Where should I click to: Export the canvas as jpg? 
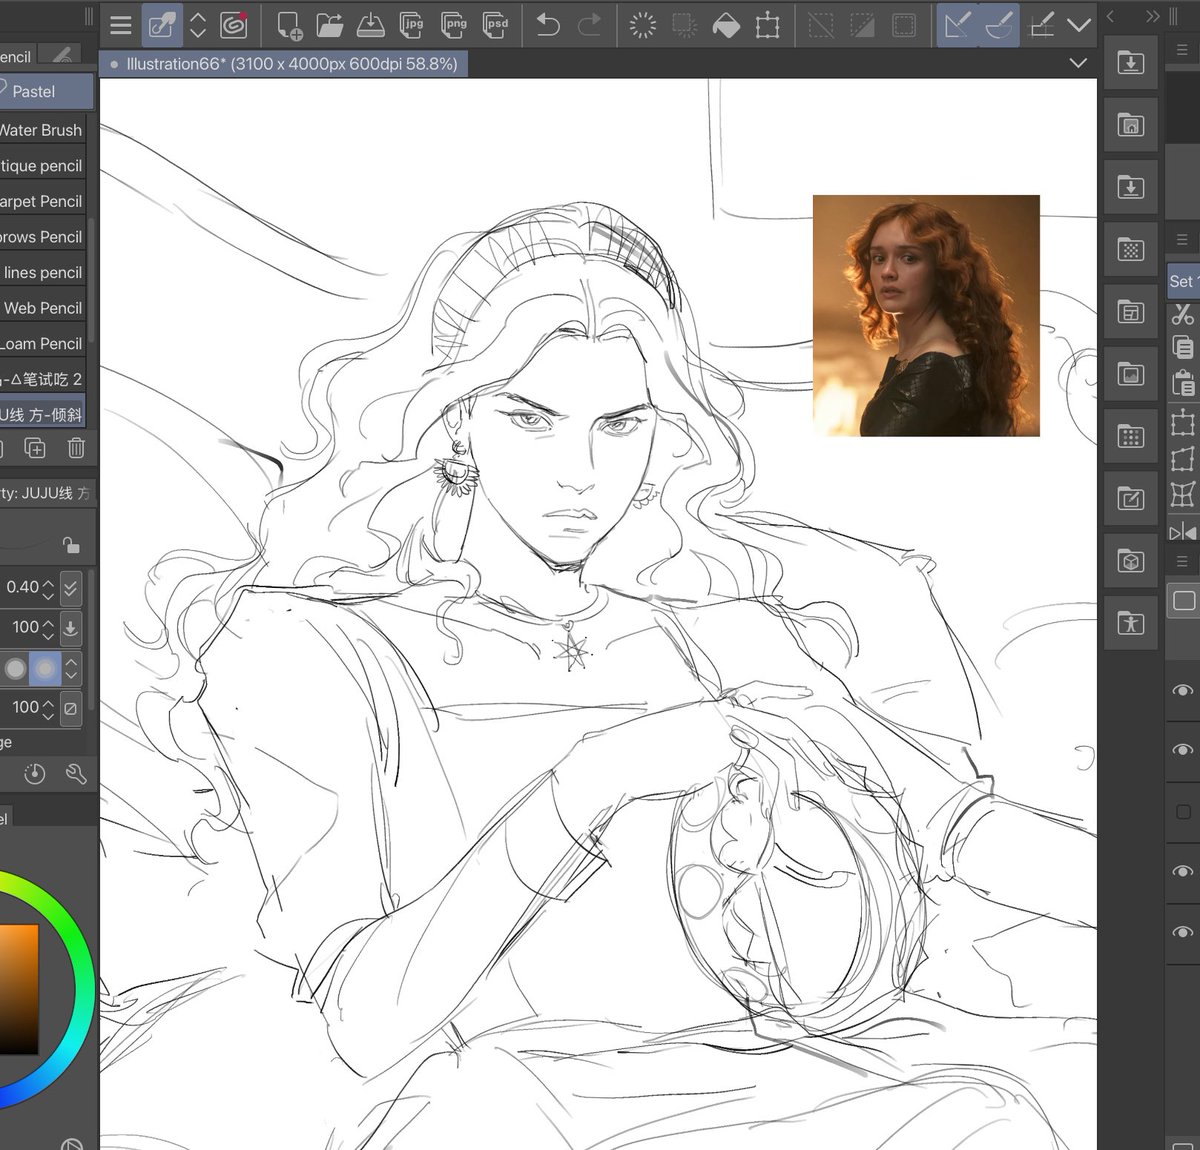point(412,26)
